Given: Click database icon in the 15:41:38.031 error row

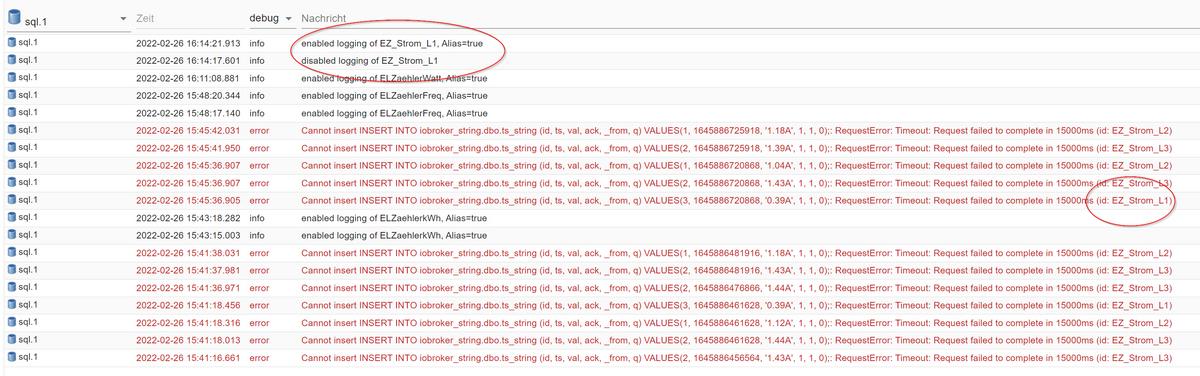Looking at the screenshot, I should click(12, 252).
